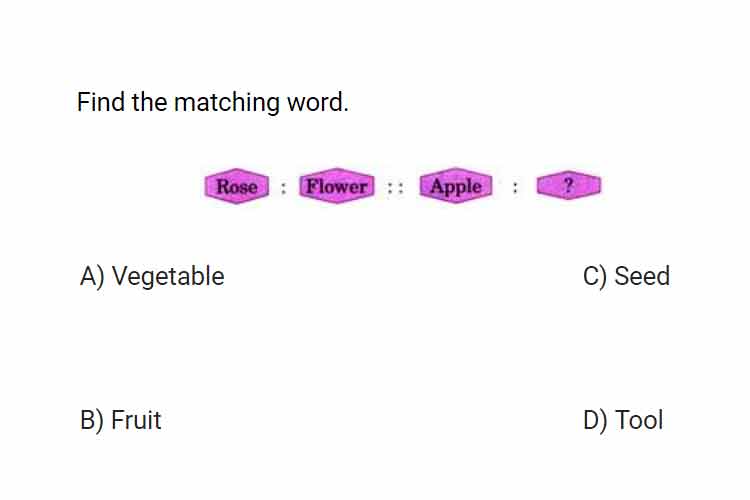
Task: Click the word 'Tool'
Action: point(639,420)
